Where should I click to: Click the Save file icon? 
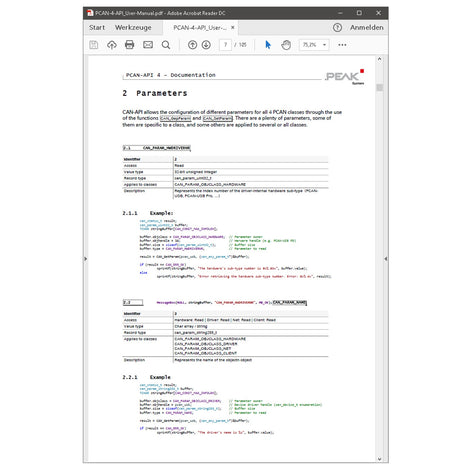tap(94, 45)
